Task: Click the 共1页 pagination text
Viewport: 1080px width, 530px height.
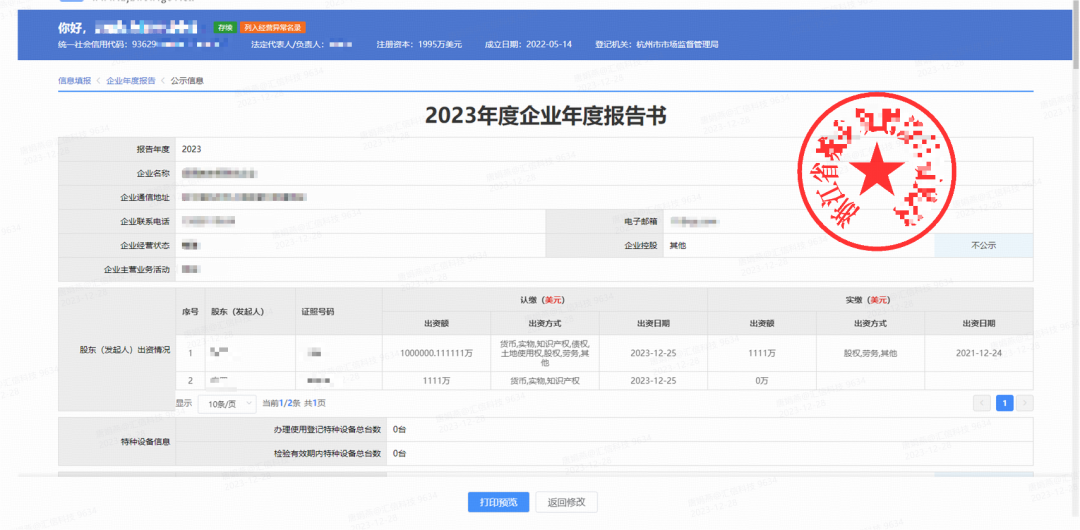Action: 315,403
